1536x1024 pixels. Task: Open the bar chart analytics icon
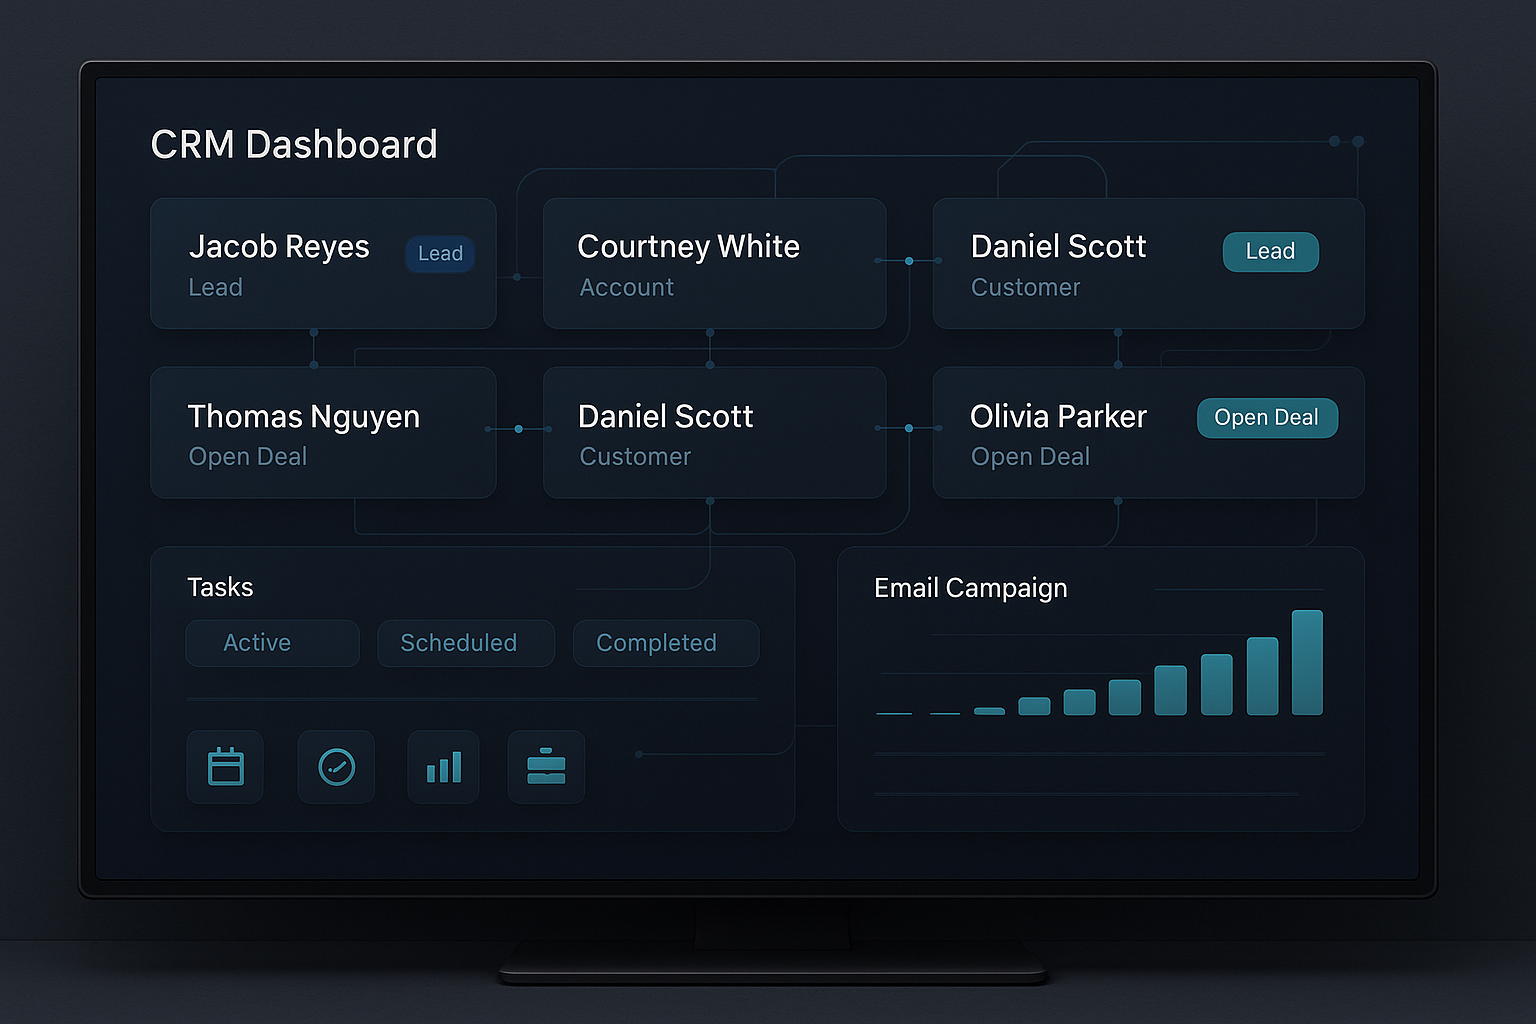pyautogui.click(x=443, y=767)
